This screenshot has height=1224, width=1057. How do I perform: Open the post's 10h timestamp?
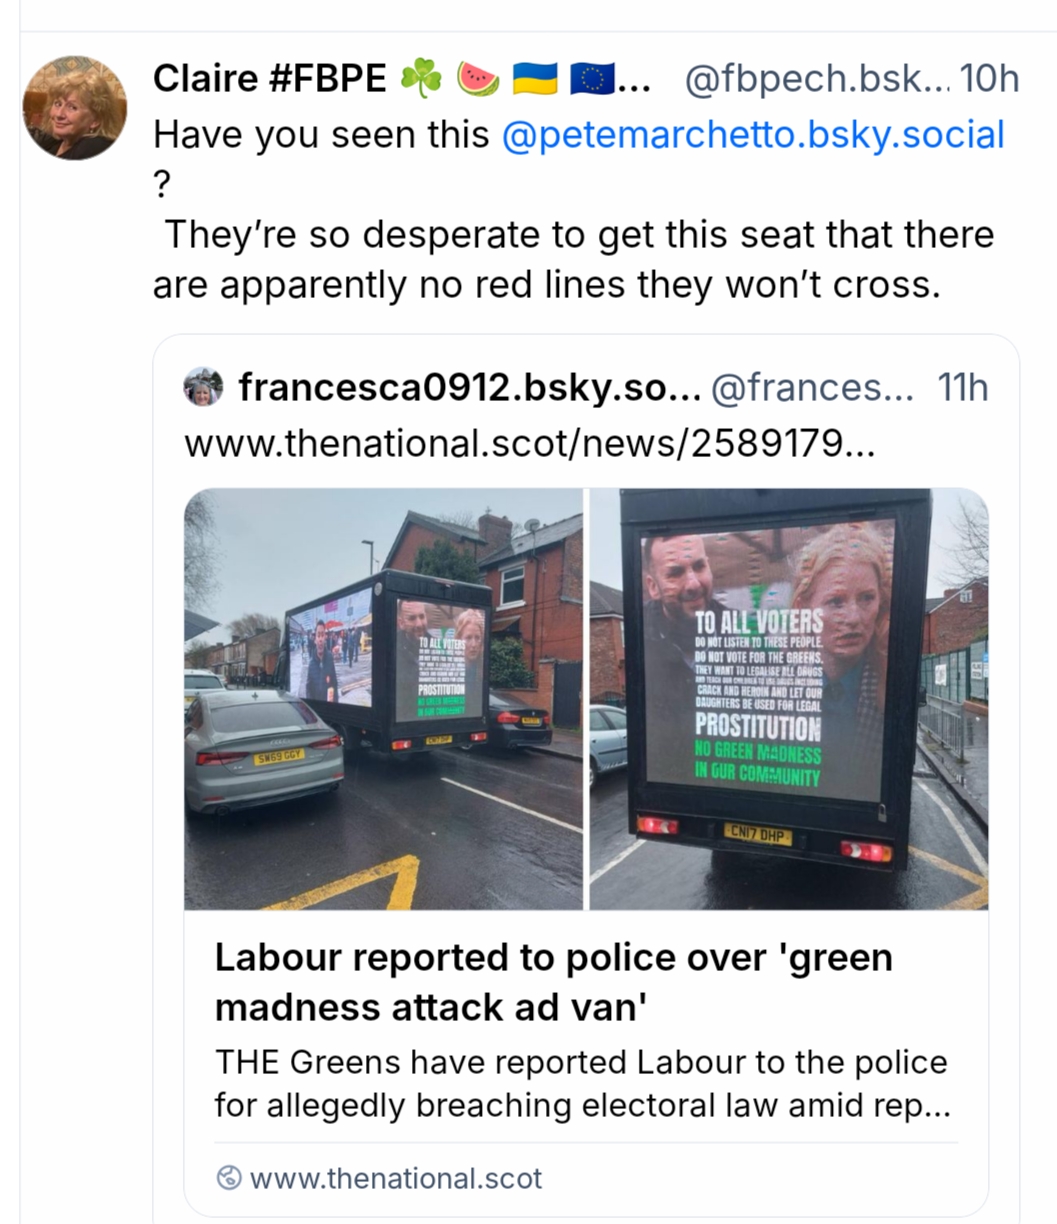(x=989, y=79)
